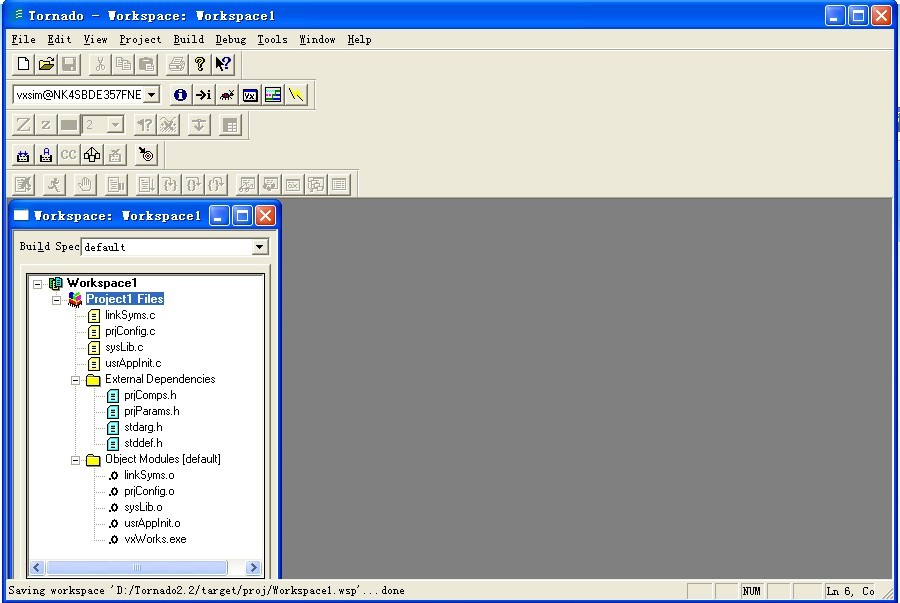Launch the debugger bug icon

coord(227,95)
